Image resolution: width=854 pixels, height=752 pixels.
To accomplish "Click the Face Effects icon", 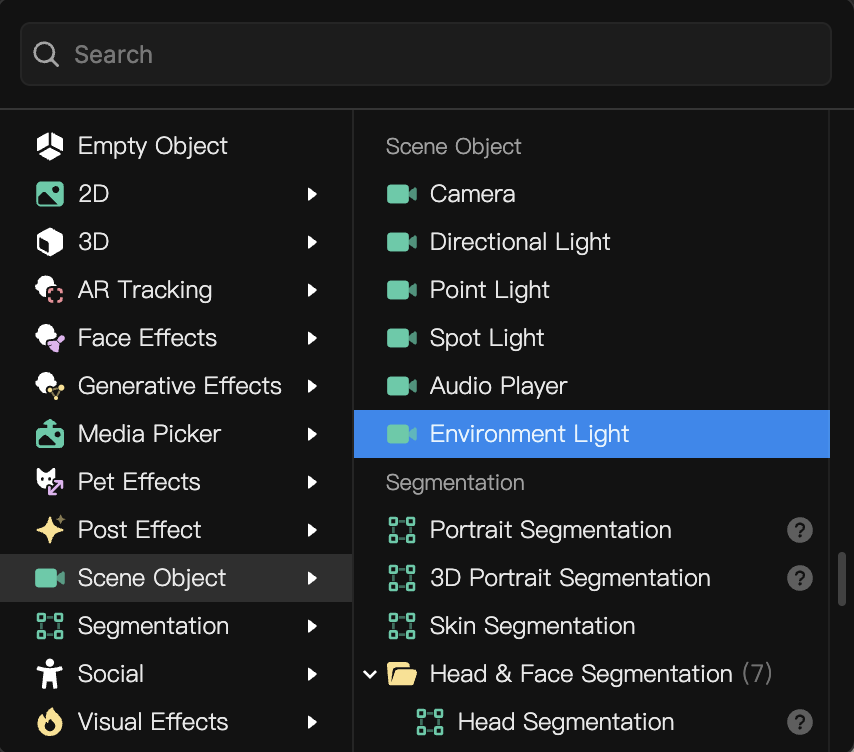I will click(50, 338).
